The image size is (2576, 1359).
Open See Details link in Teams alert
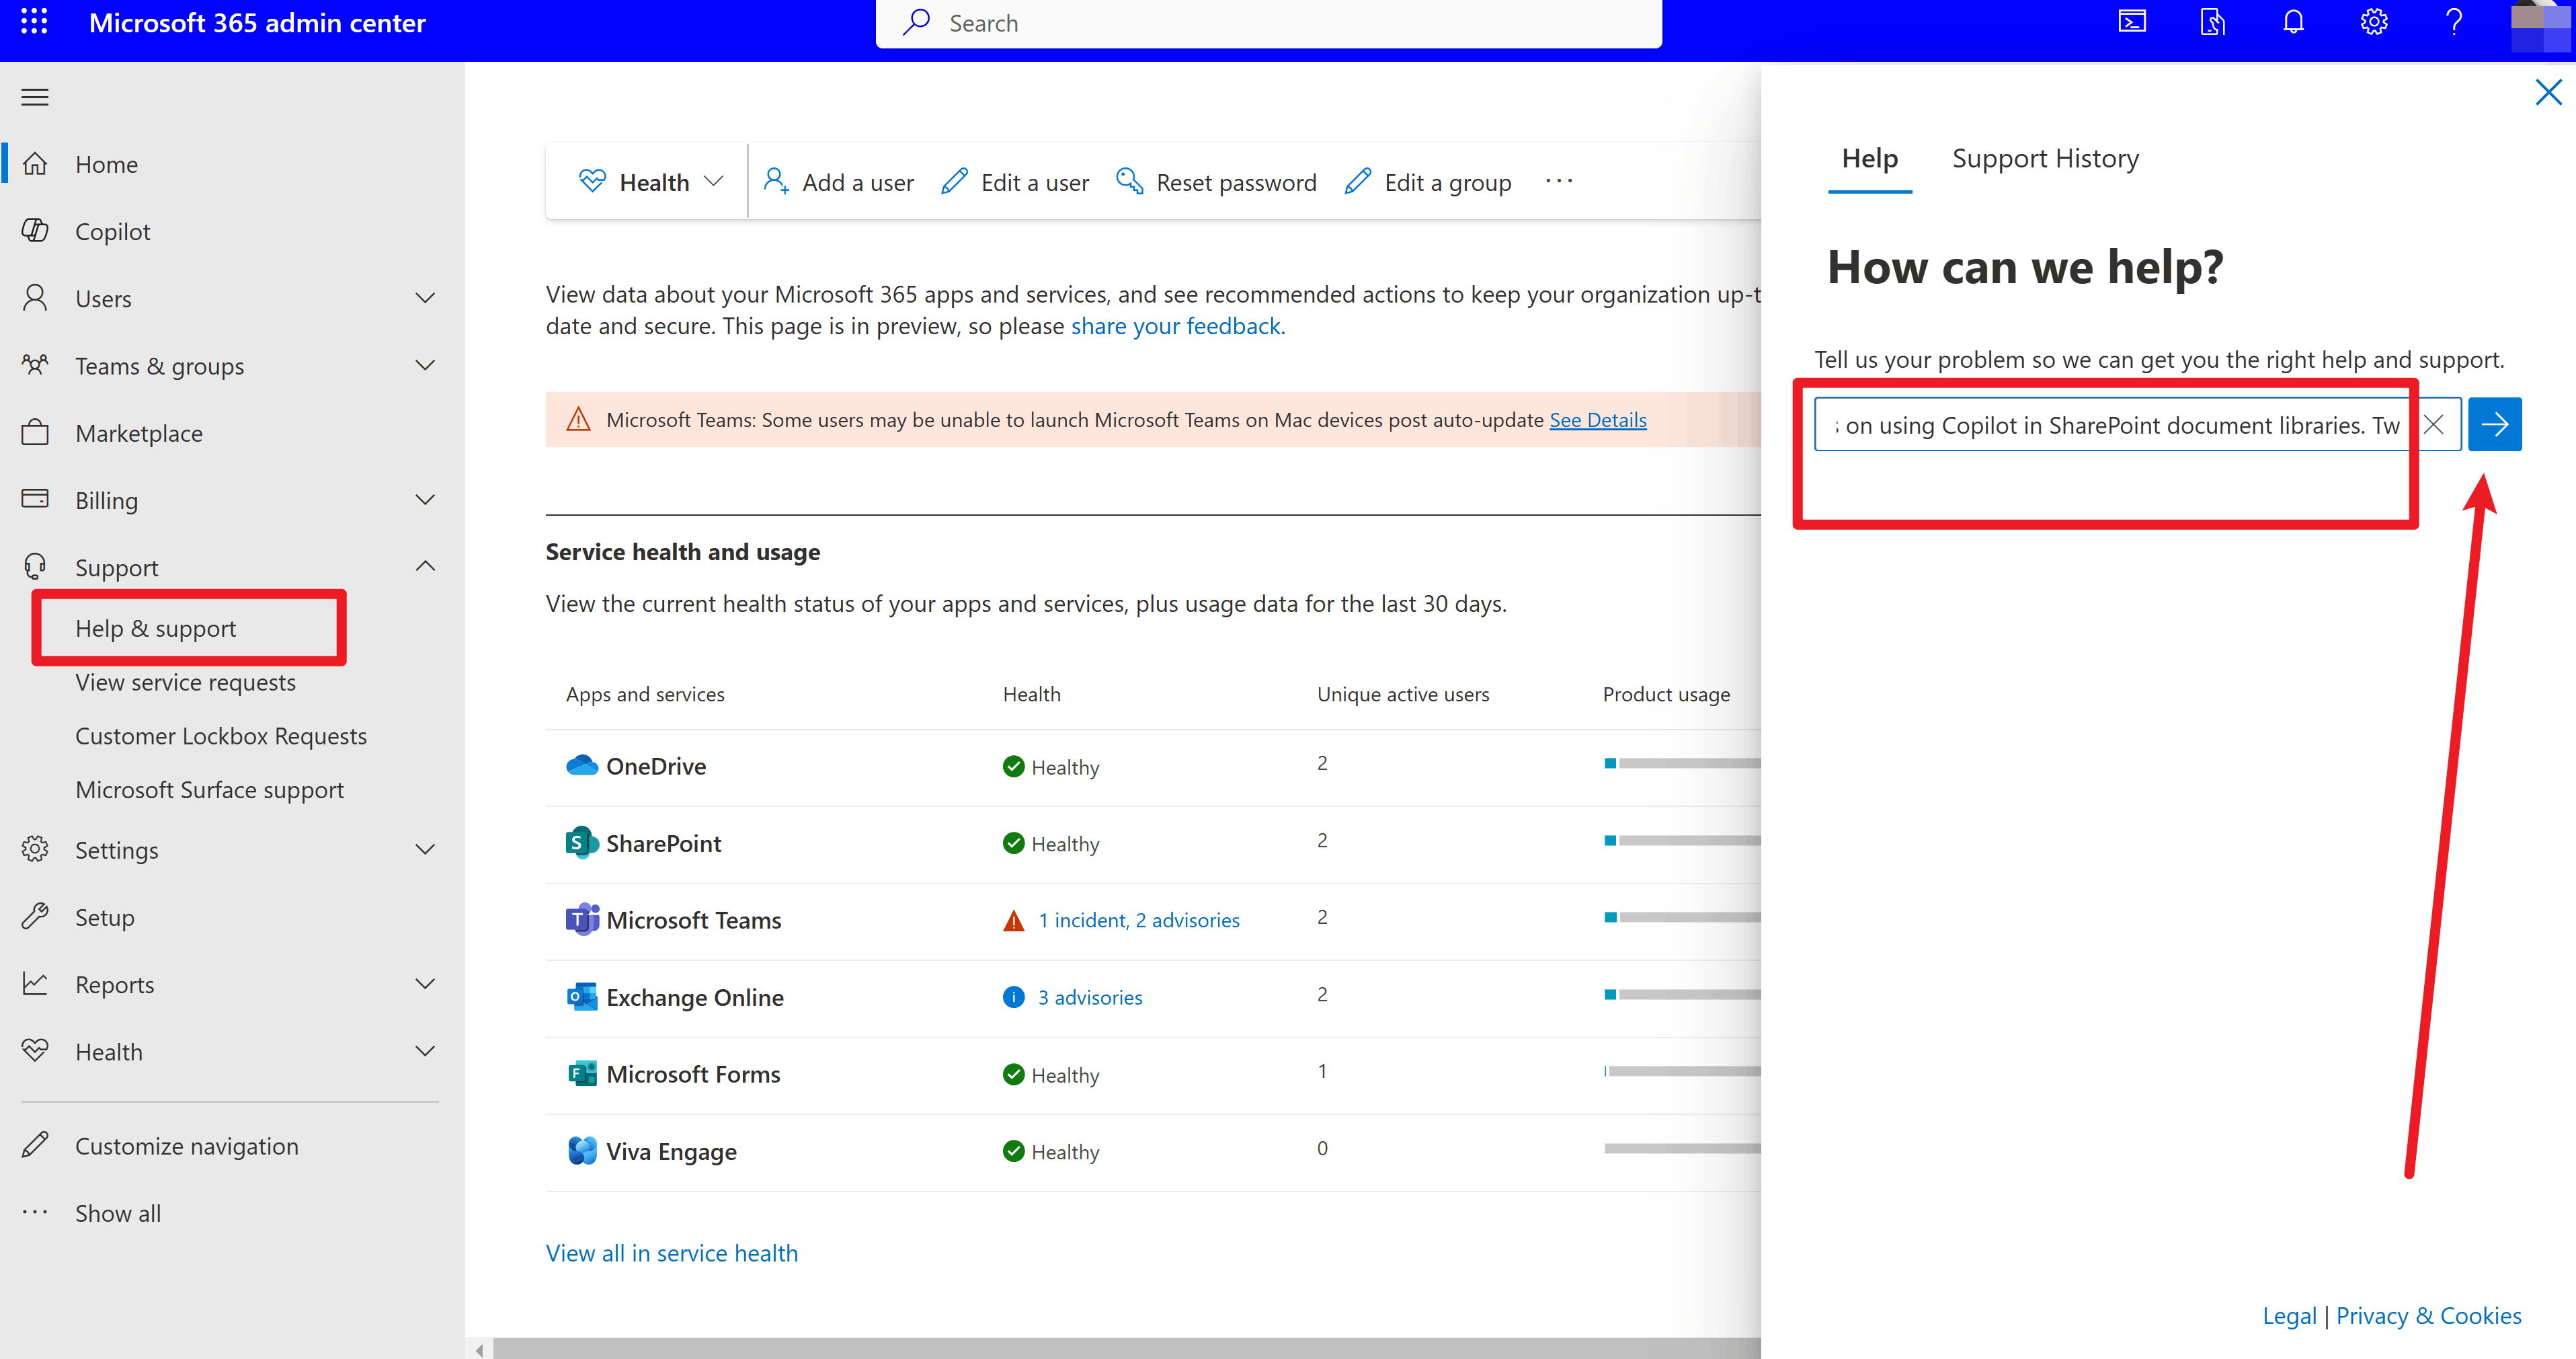click(1598, 420)
